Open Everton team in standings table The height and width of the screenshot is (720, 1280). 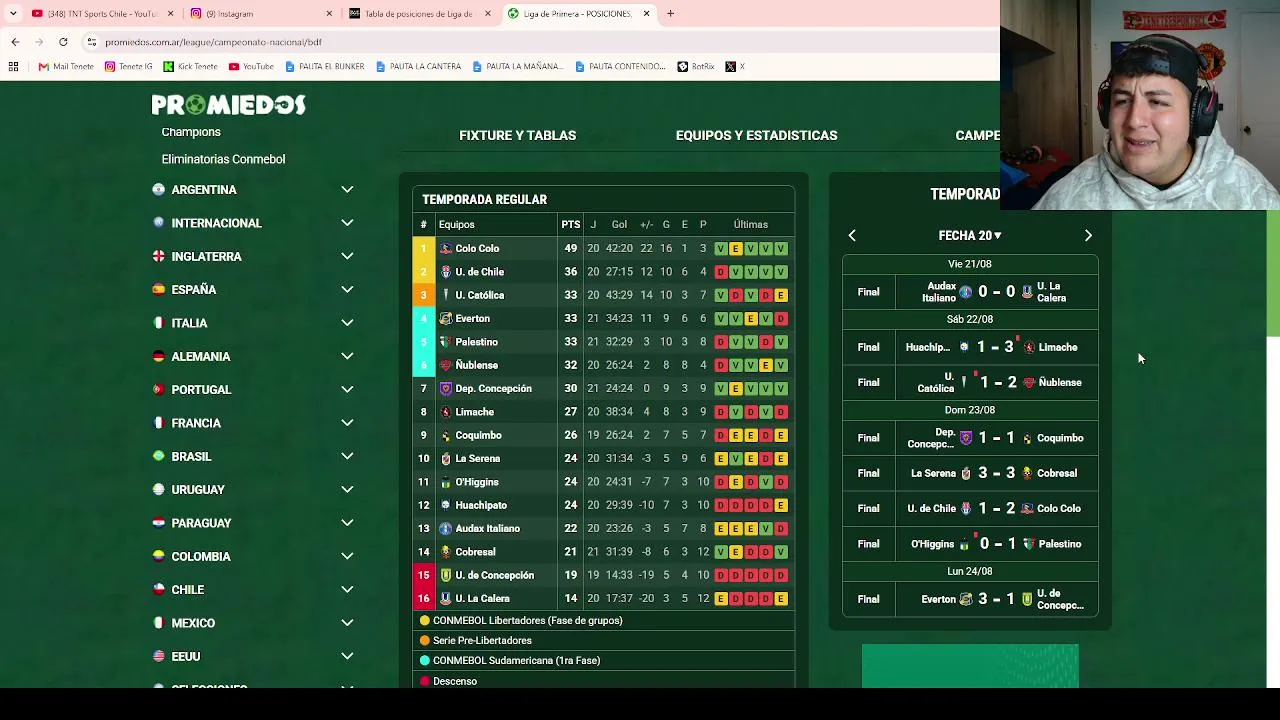coord(472,319)
